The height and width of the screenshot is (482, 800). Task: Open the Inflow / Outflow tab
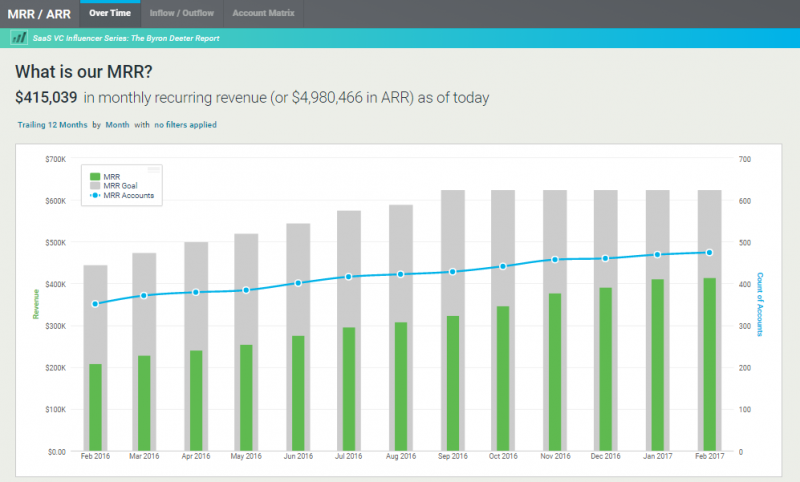(181, 13)
